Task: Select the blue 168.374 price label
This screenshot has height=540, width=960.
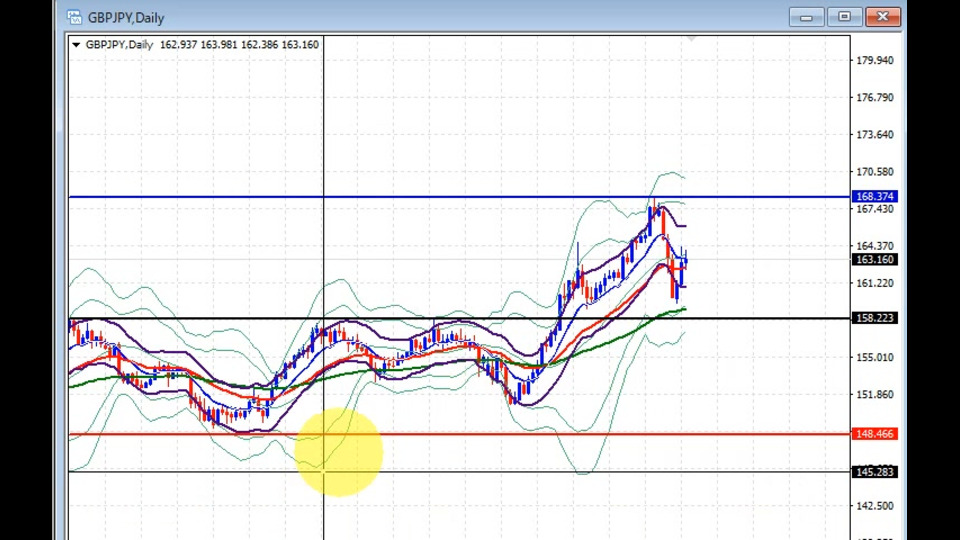Action: pyautogui.click(x=875, y=197)
